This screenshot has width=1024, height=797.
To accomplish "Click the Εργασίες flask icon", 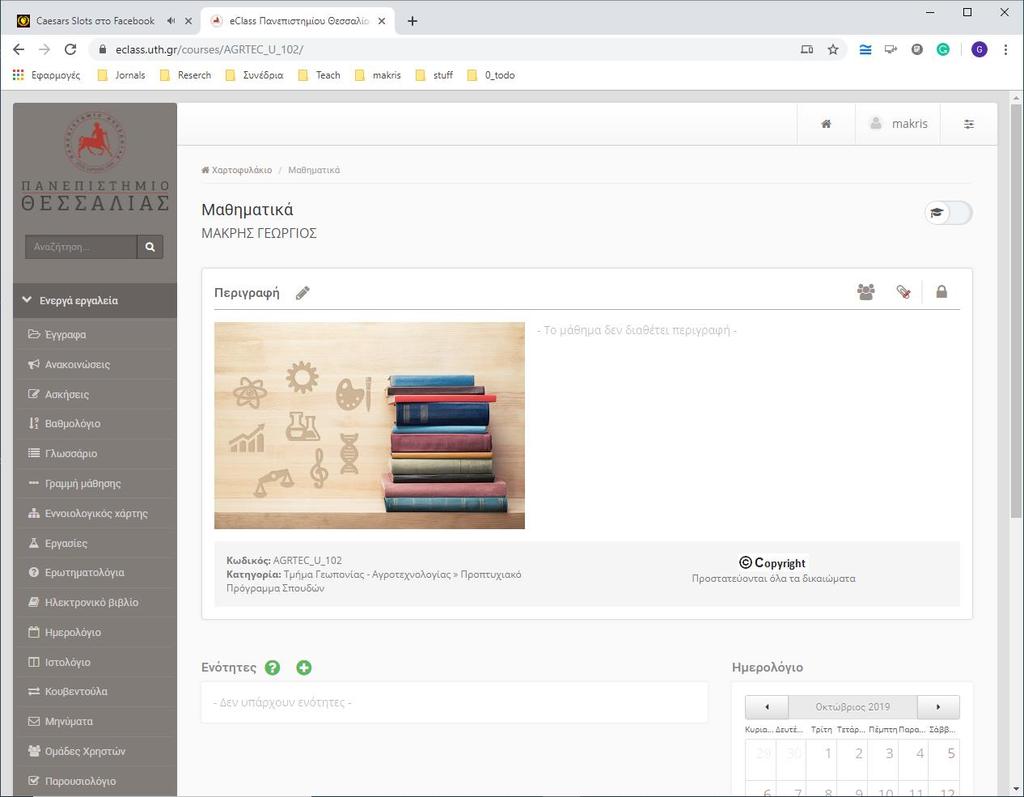I will (x=34, y=543).
